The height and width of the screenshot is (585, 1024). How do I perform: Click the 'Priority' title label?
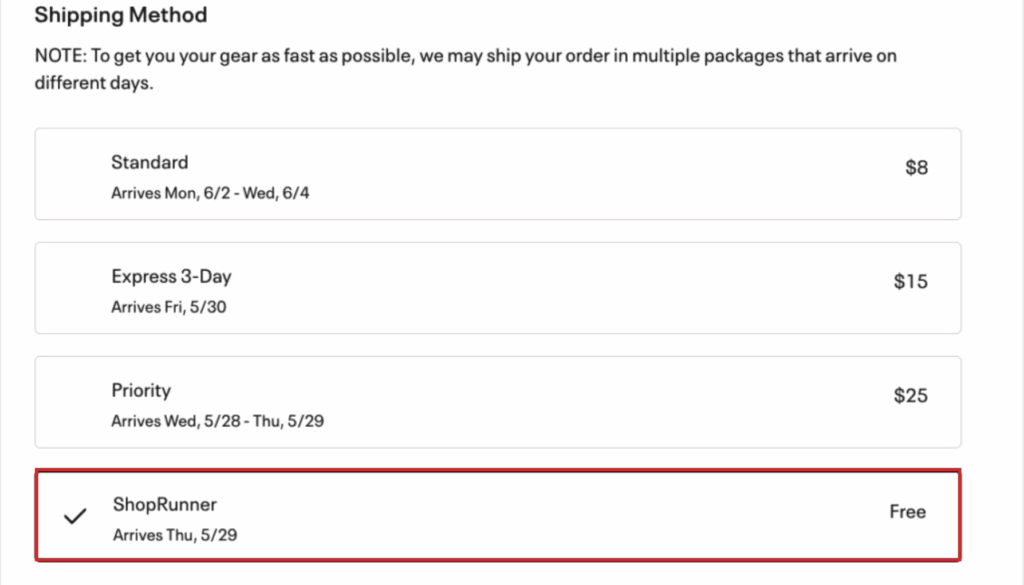pos(141,390)
